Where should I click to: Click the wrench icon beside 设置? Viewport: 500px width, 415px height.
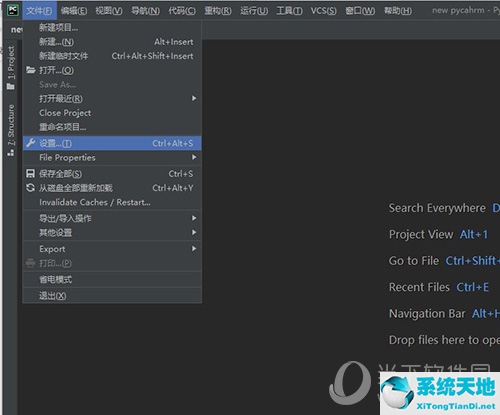click(31, 143)
